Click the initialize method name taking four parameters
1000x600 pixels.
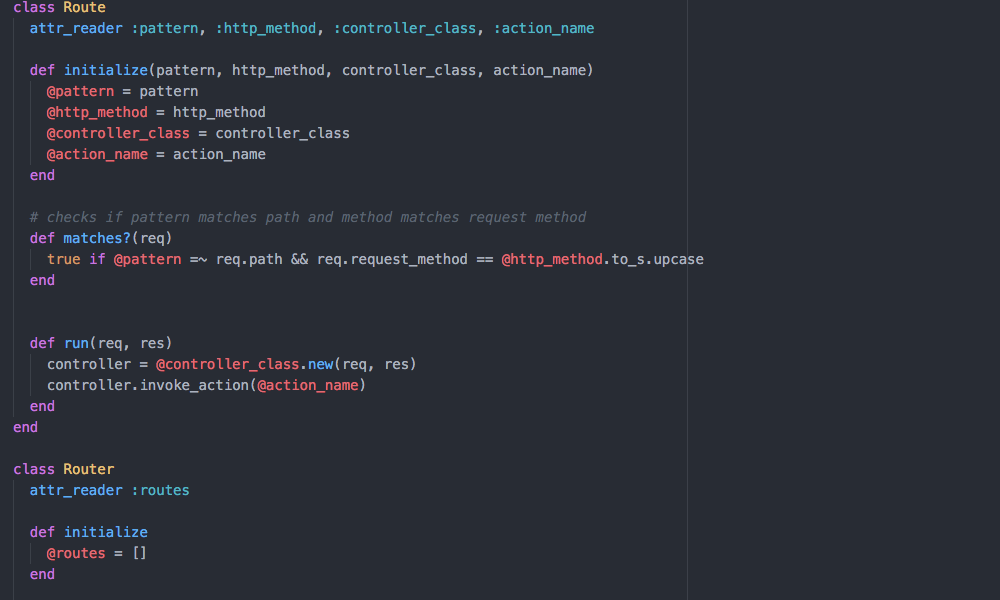[x=105, y=70]
